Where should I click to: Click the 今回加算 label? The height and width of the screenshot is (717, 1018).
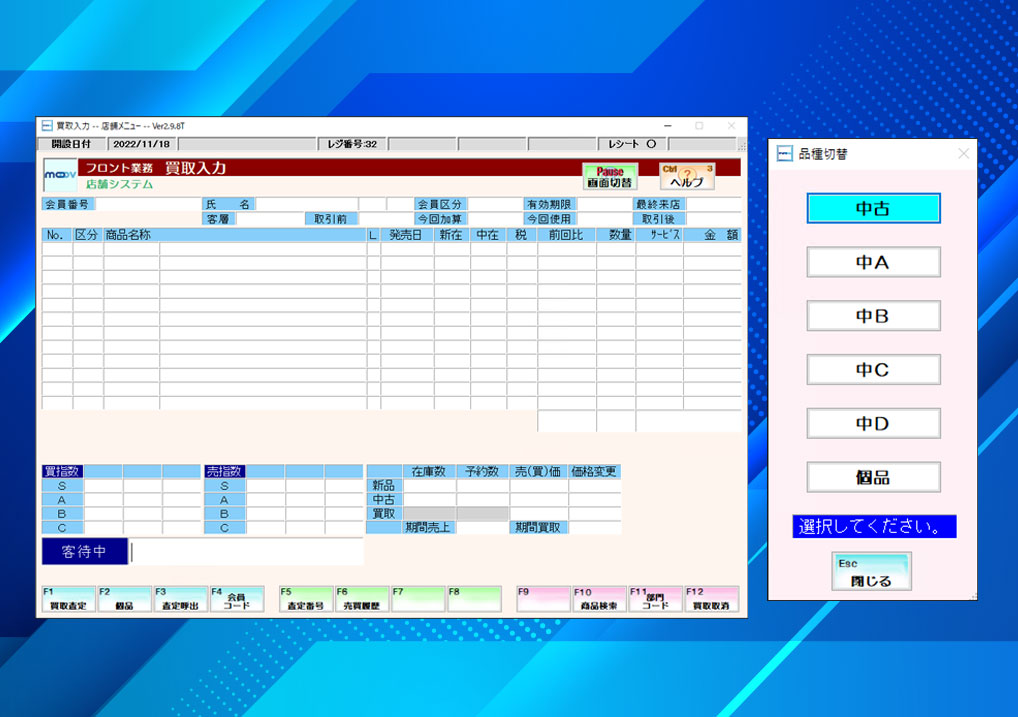440,219
